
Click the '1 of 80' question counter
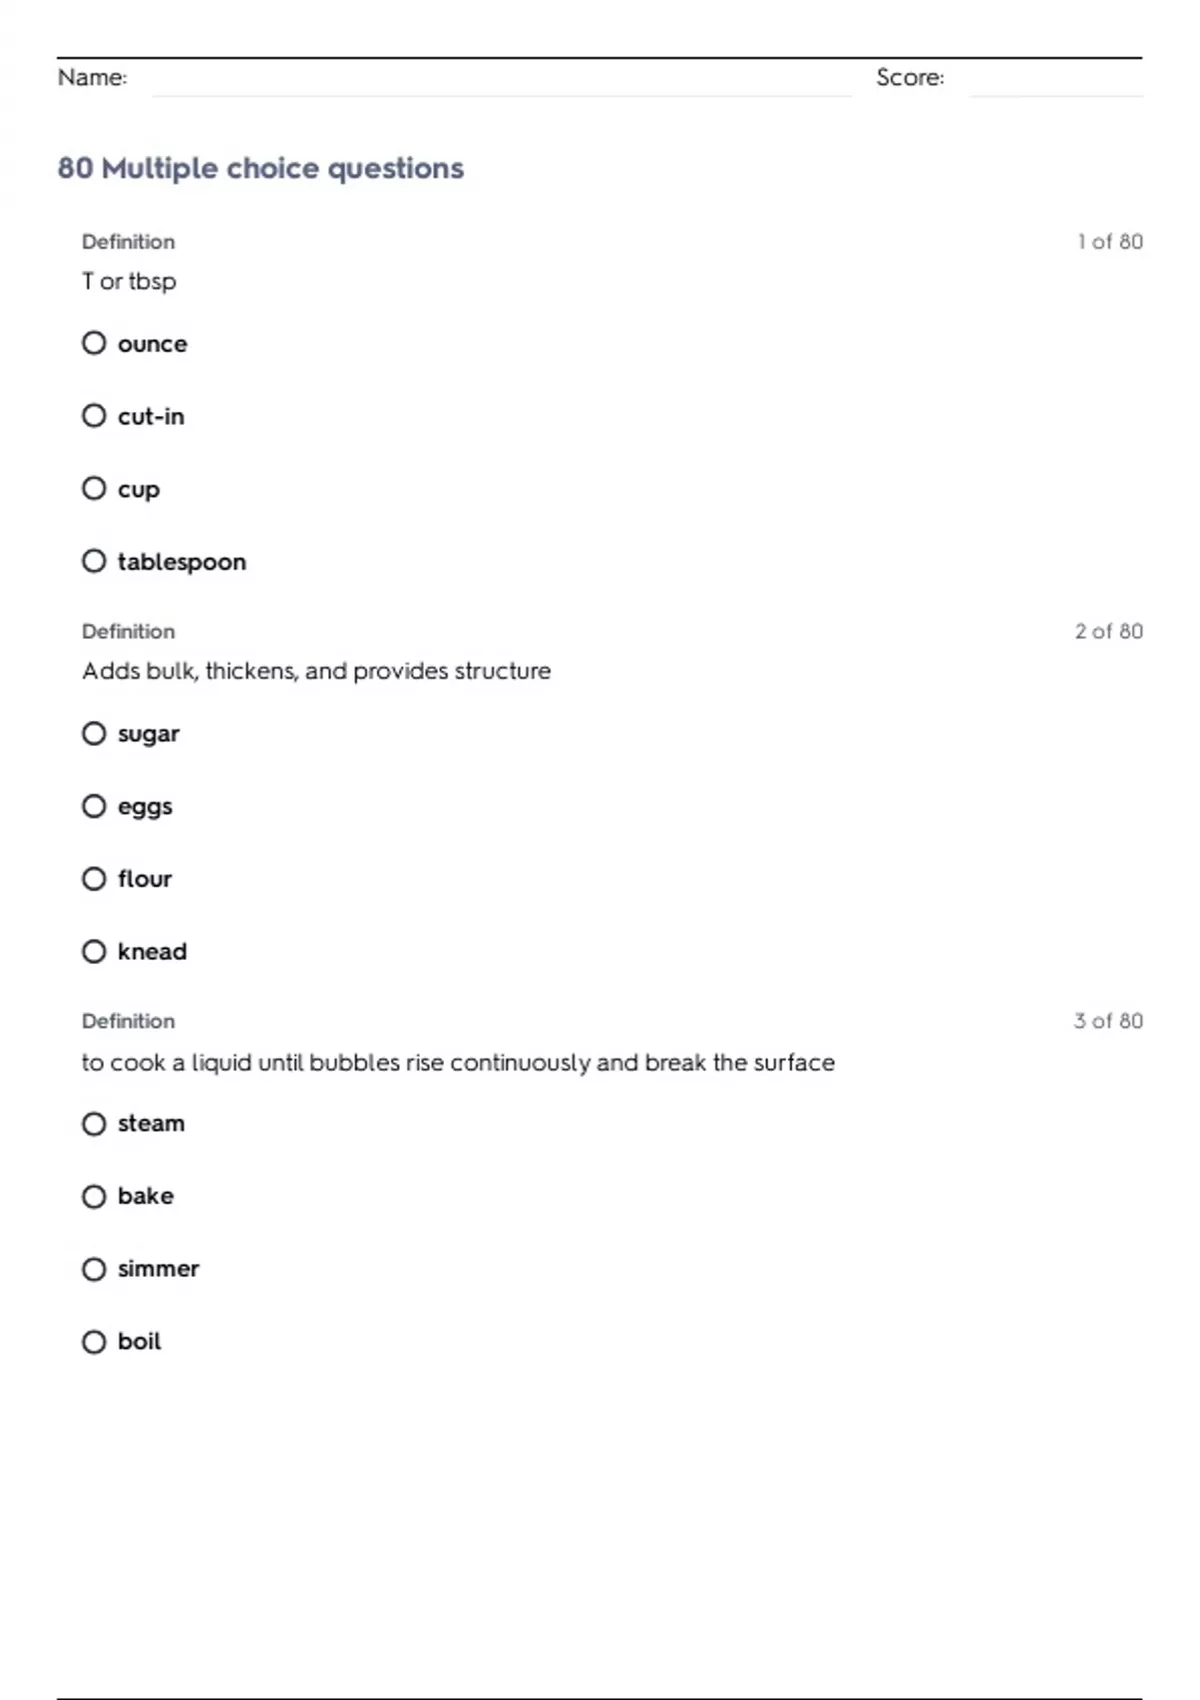[x=1109, y=242]
